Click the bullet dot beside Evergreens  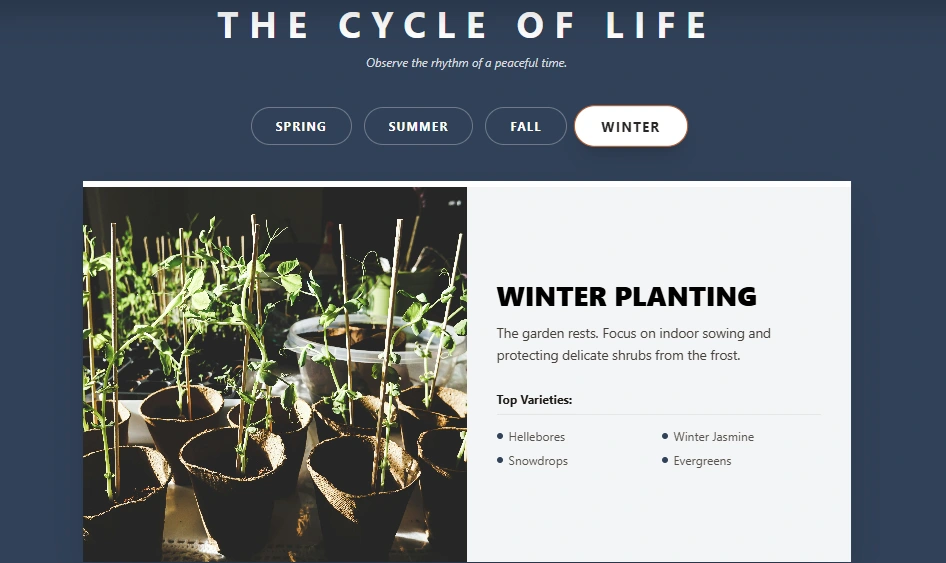pos(665,460)
